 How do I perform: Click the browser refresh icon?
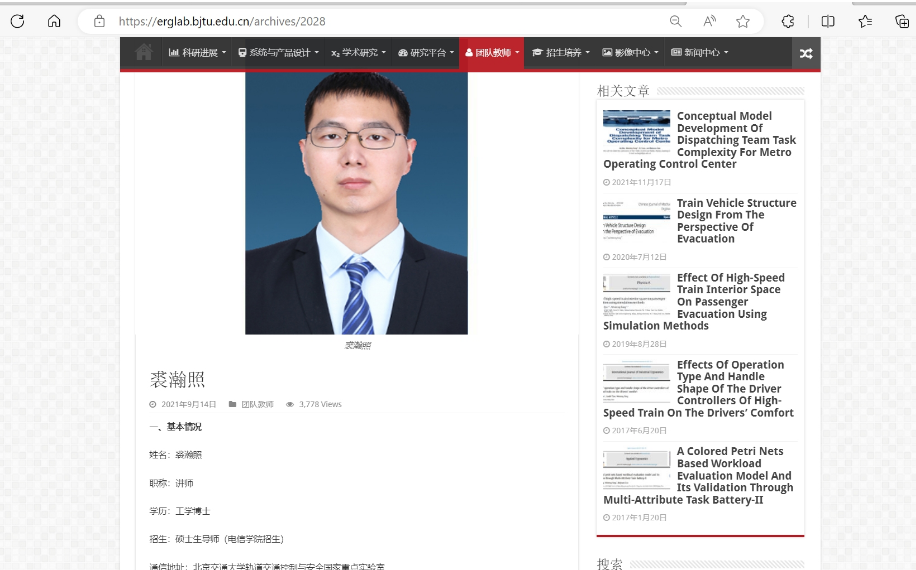17,21
